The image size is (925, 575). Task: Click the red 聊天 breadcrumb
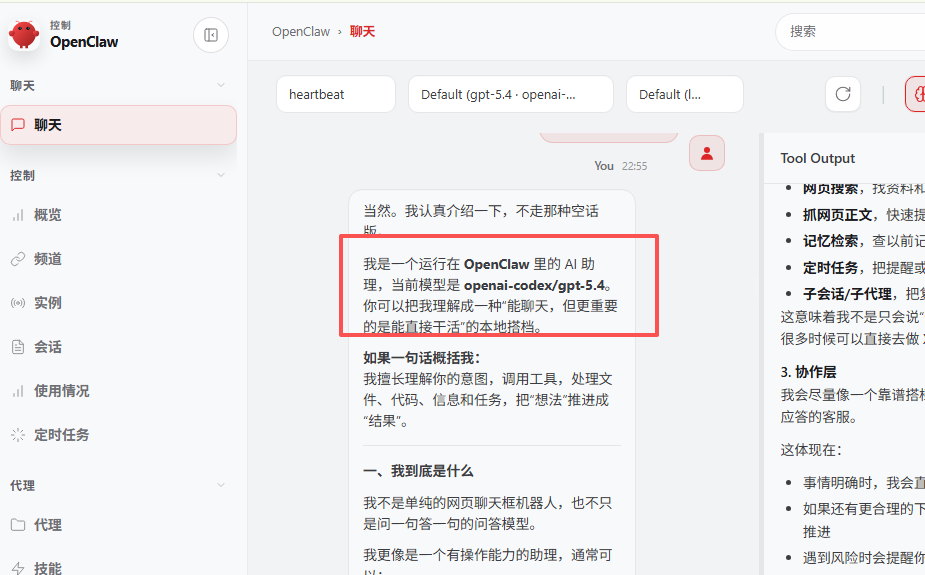362,32
